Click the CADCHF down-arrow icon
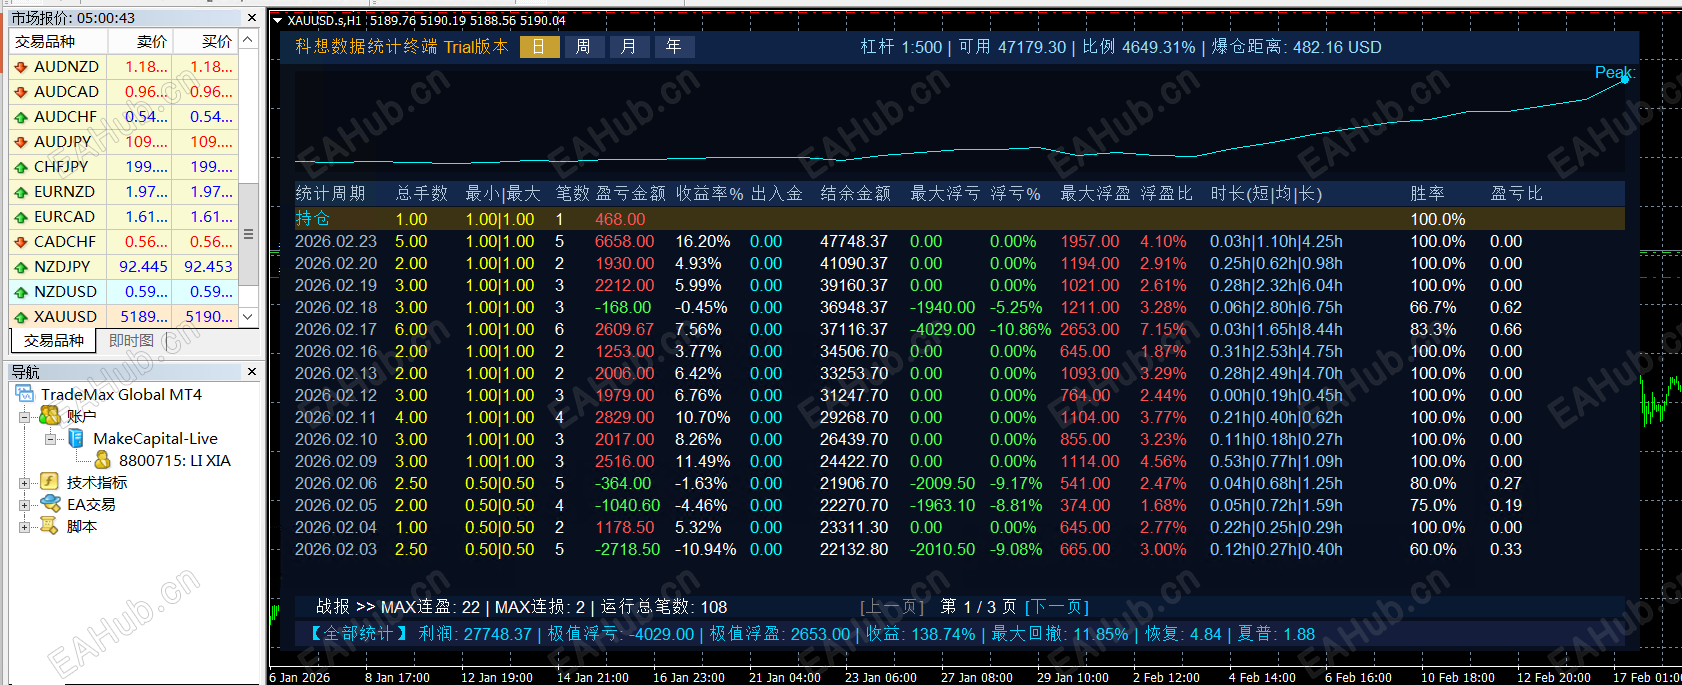This screenshot has height=685, width=1682. [21, 242]
